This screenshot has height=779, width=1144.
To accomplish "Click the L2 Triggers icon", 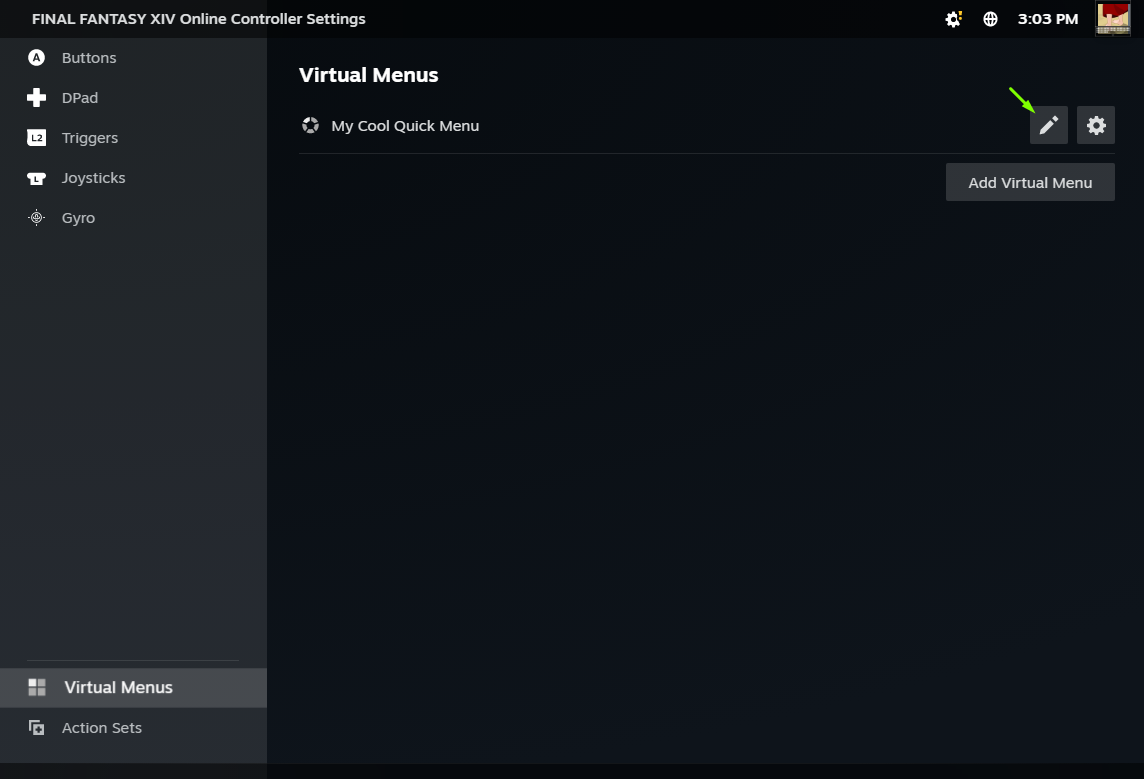I will [x=37, y=138].
